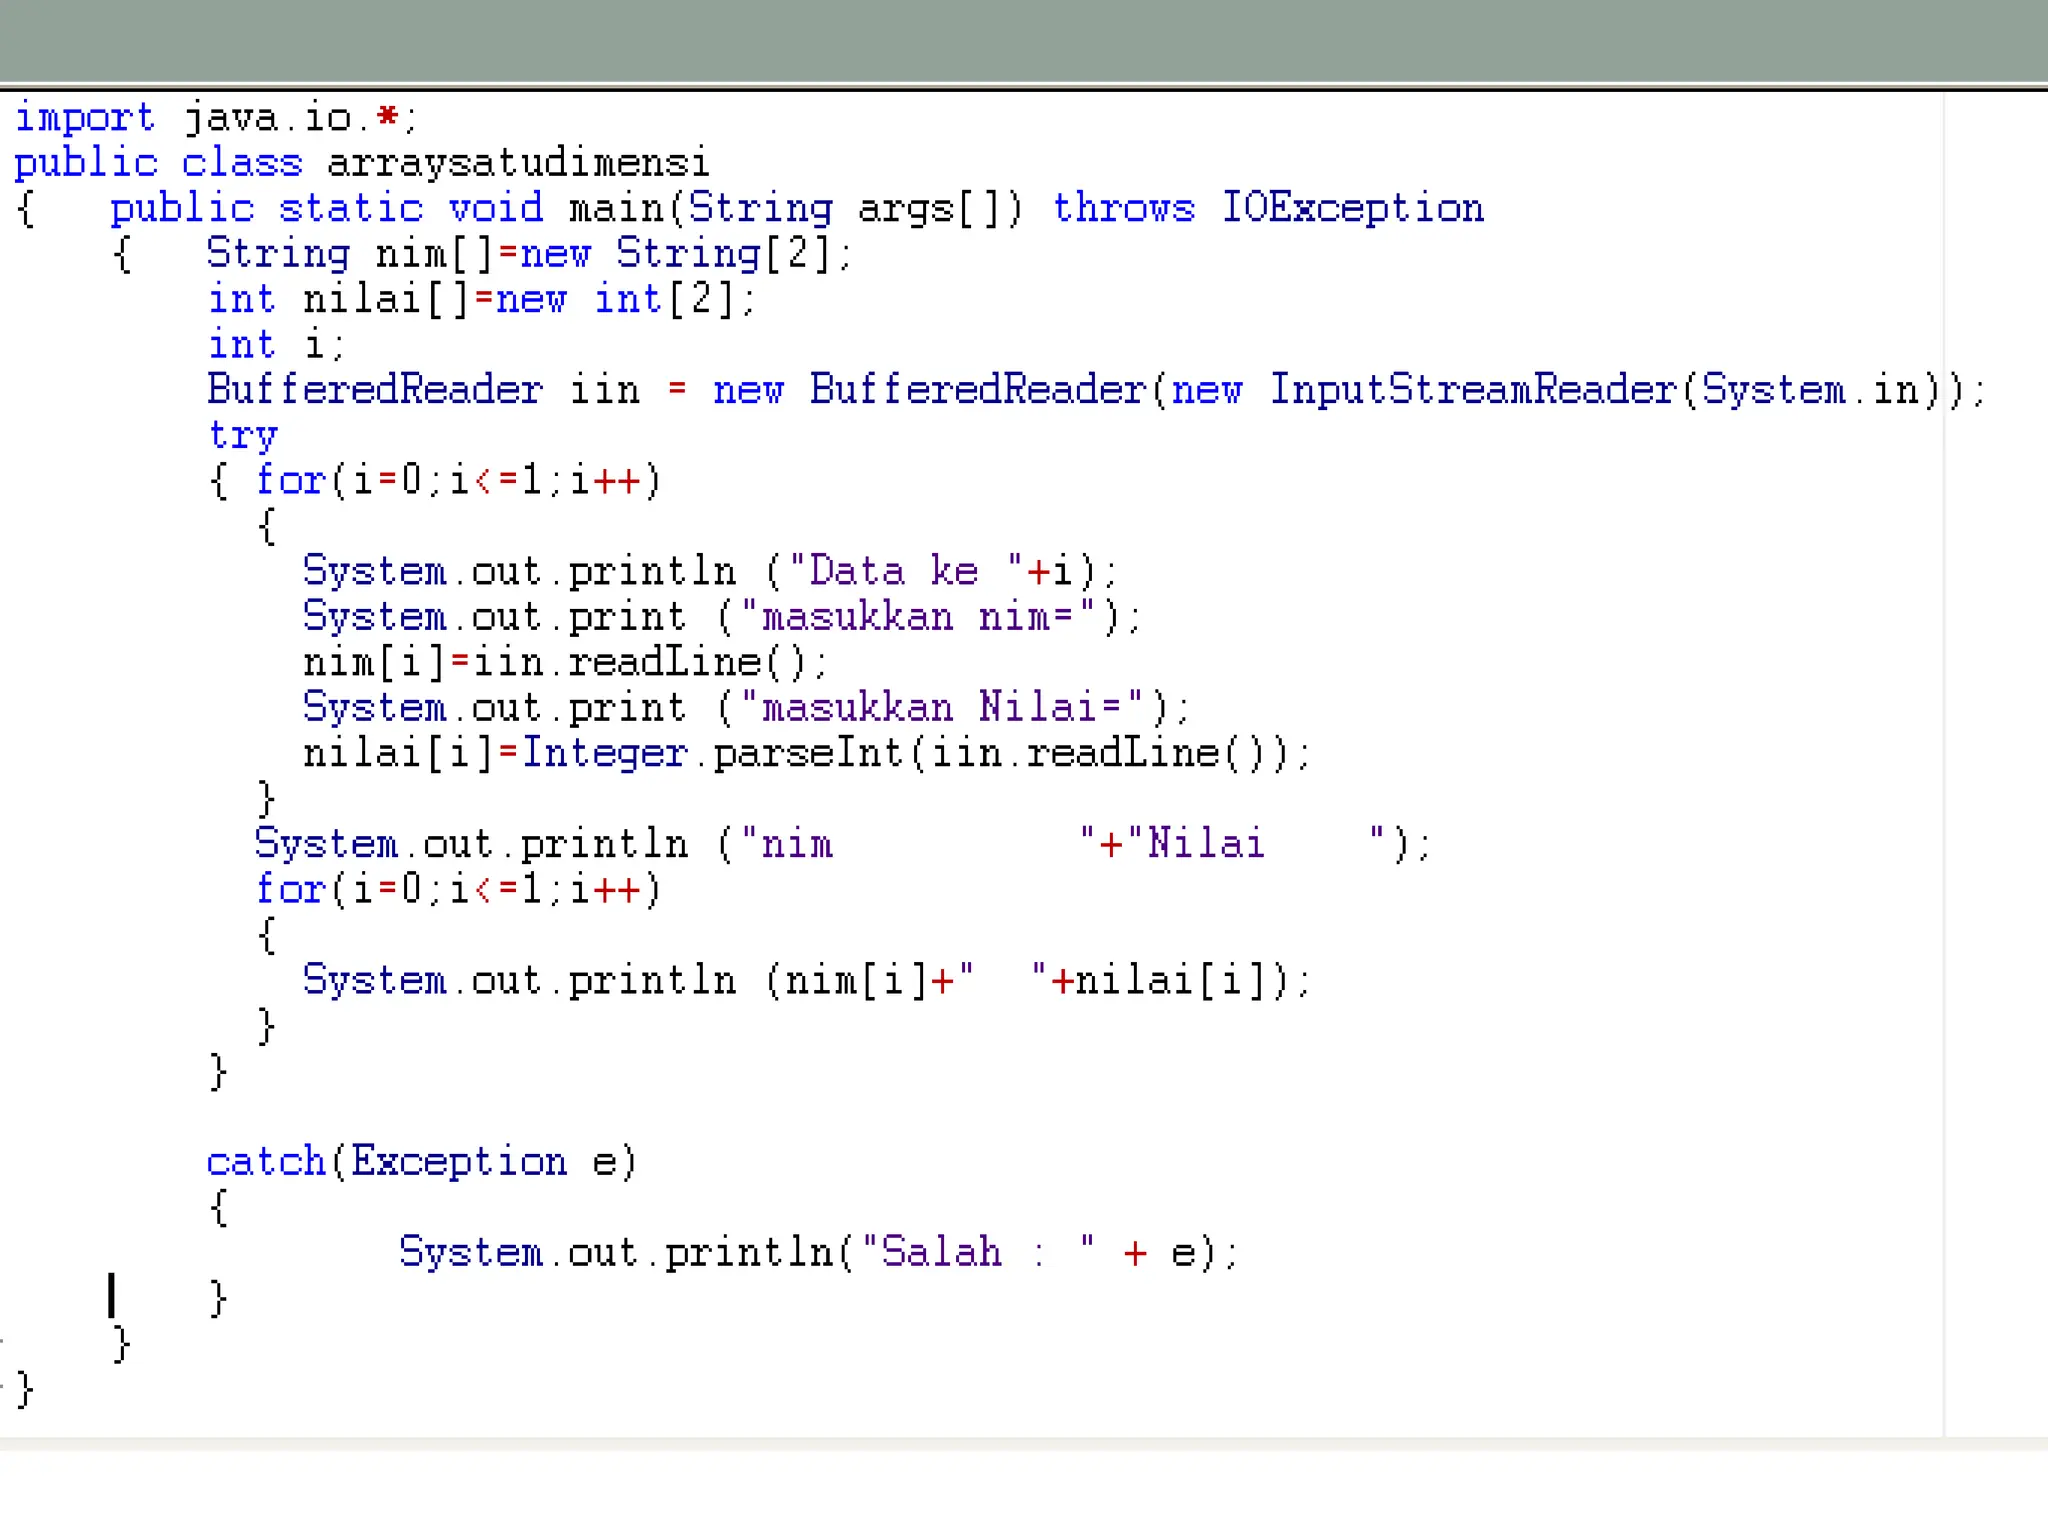Click the "masukkan Nilai=" string literal
Viewport: 2048px width, 1536px height.
click(x=942, y=708)
